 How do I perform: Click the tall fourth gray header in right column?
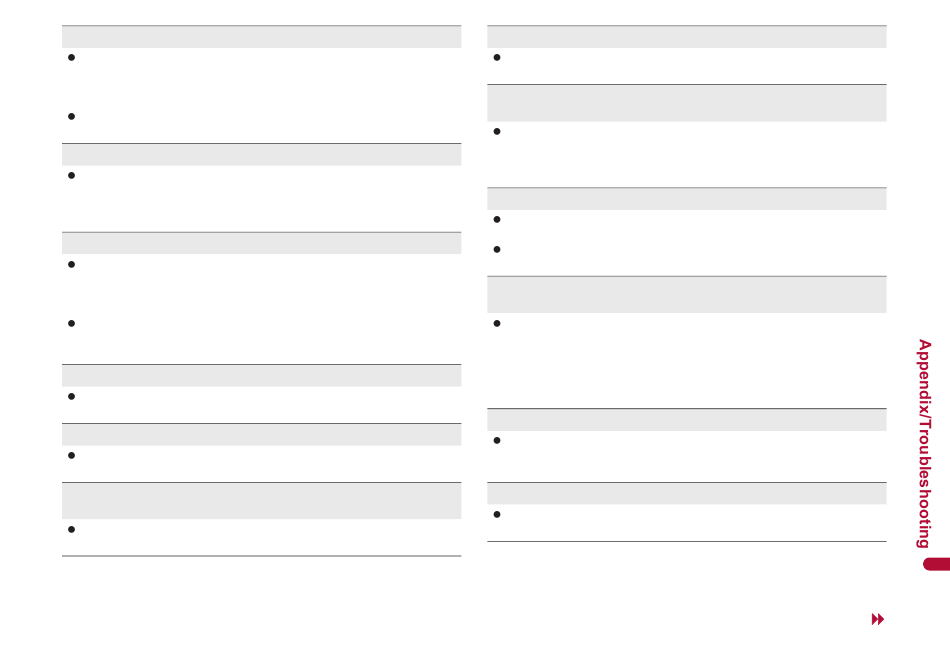pos(686,295)
